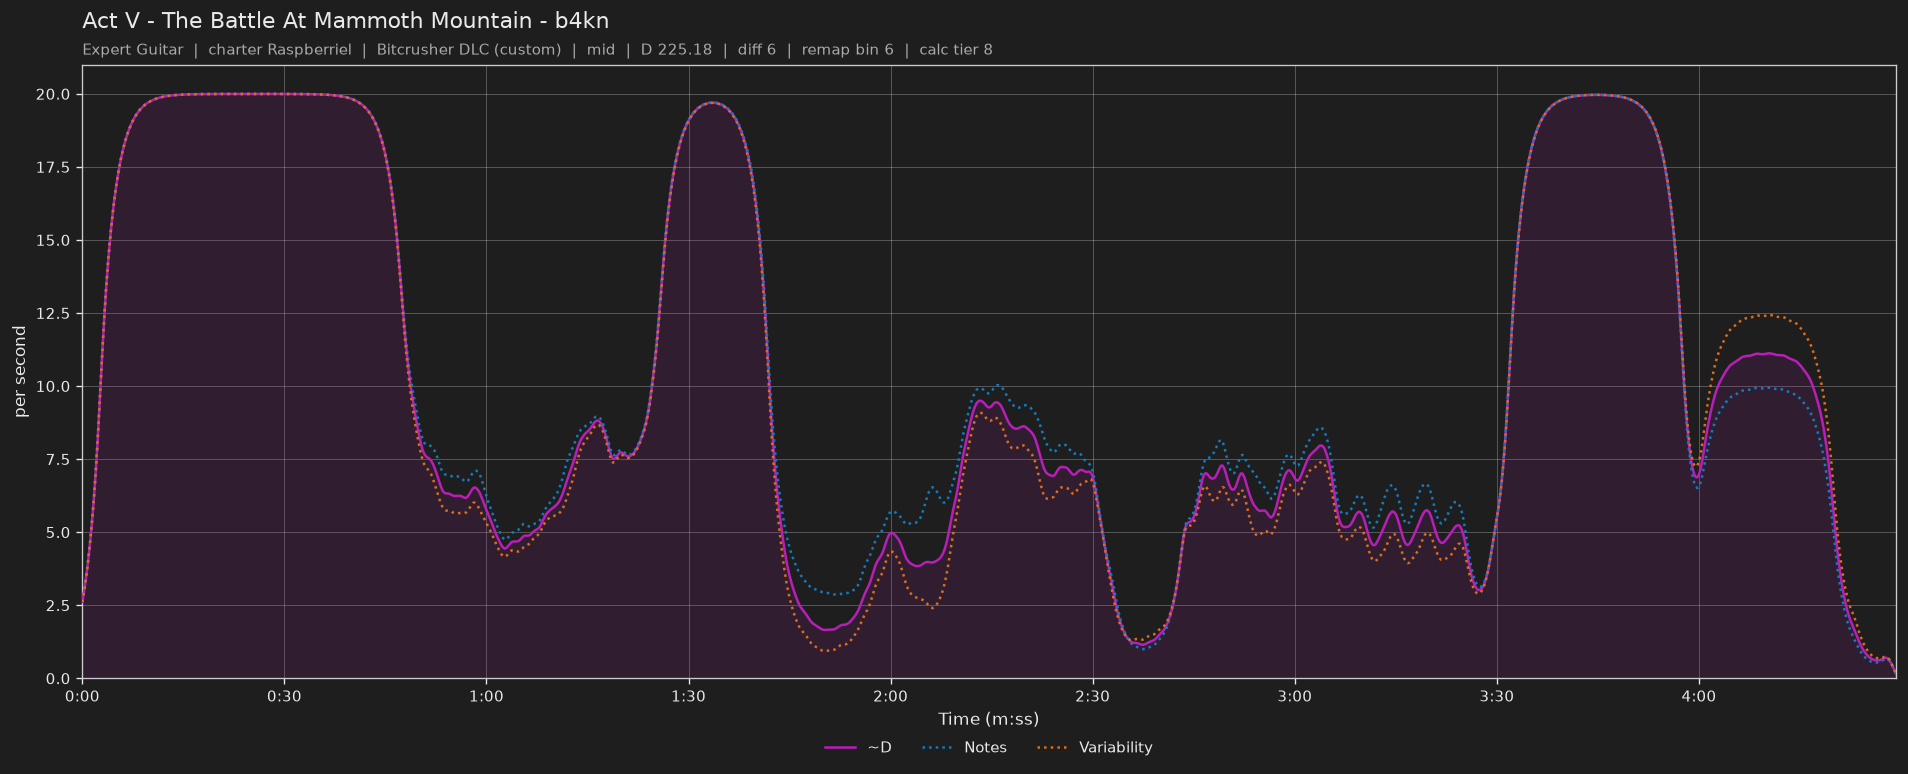
Task: Select the "Expert Guitar" subtitle text
Action: (x=133, y=50)
